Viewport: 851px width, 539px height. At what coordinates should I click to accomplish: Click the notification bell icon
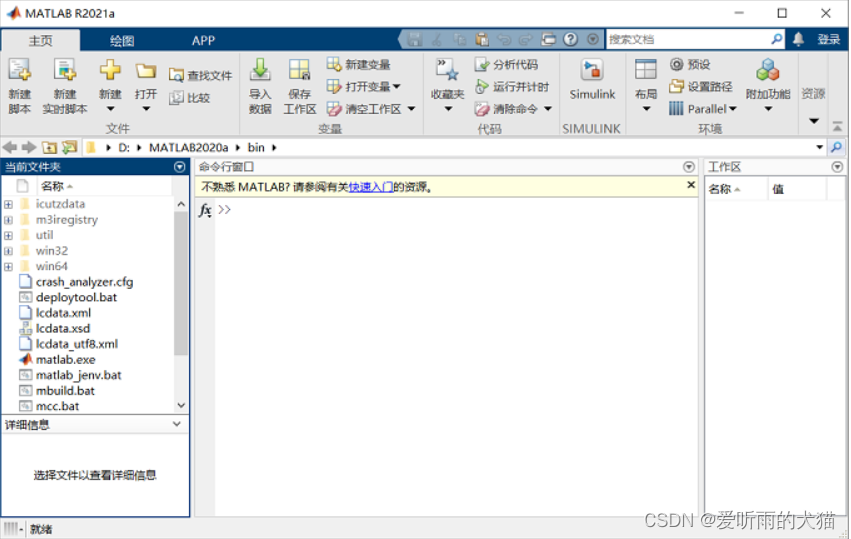pos(798,39)
